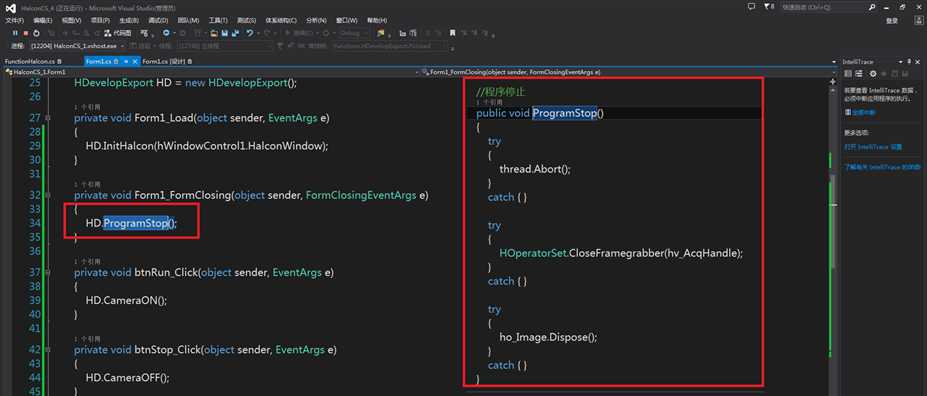Image resolution: width=927 pixels, height=396 pixels.
Task: Pause debugging with the Break All icon
Action: 15,33
